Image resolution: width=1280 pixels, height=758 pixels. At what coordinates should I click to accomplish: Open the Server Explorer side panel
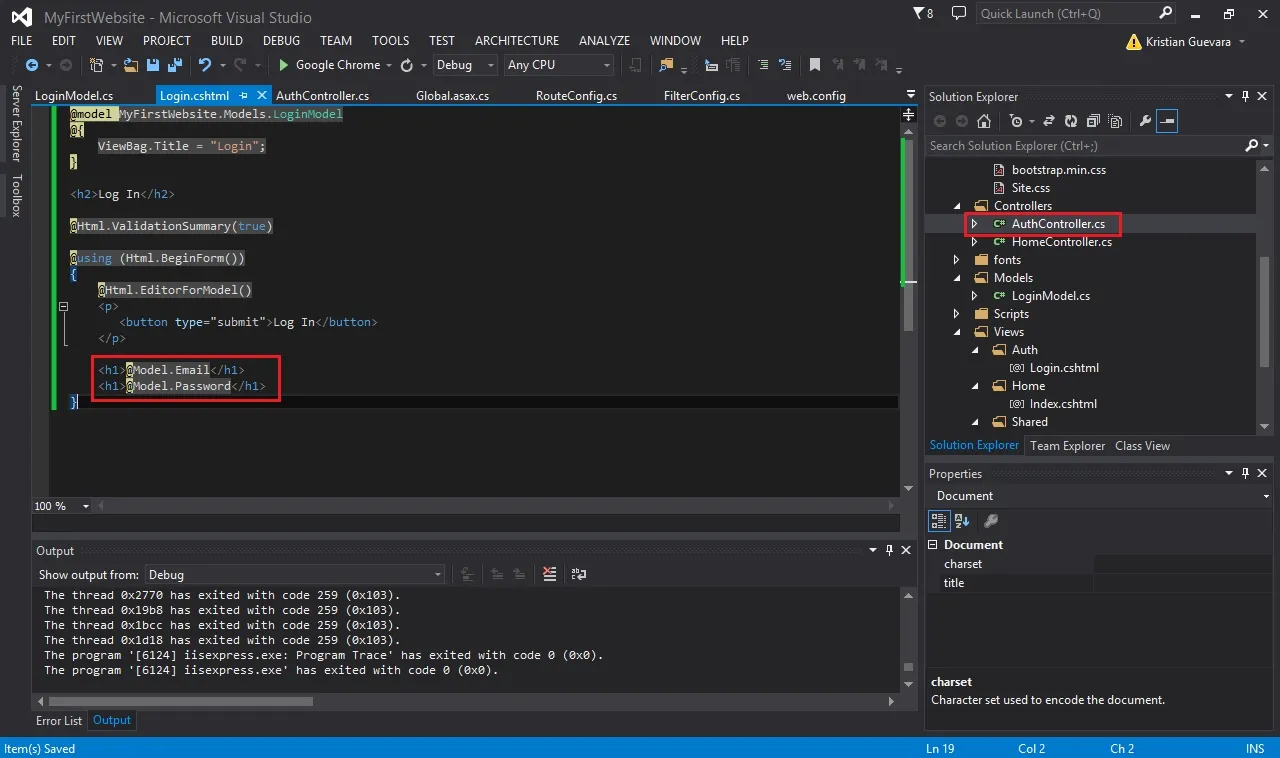click(16, 123)
